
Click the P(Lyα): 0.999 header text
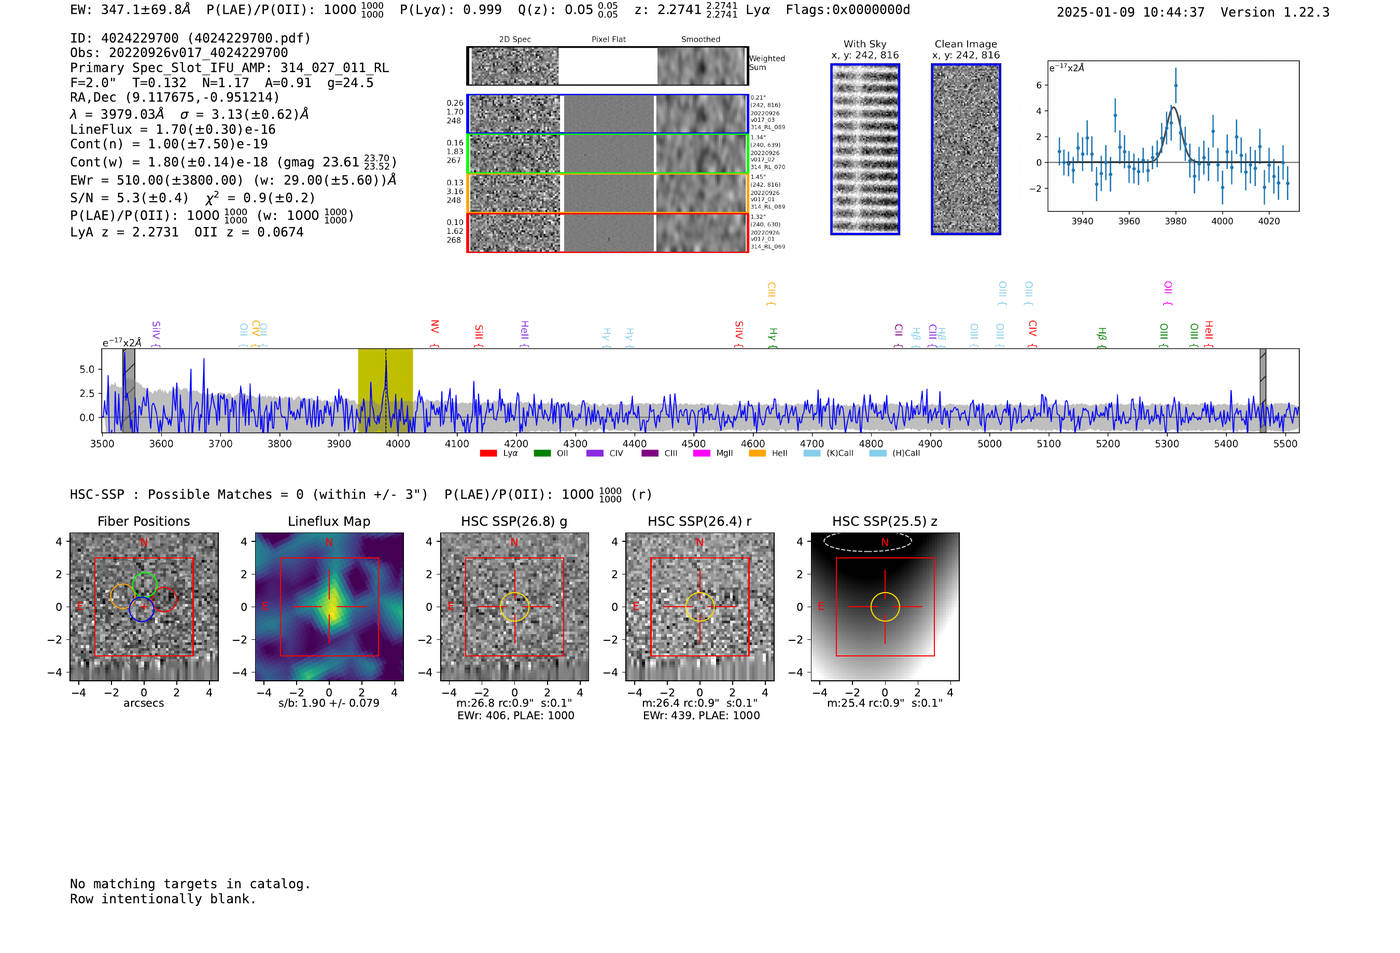[451, 10]
